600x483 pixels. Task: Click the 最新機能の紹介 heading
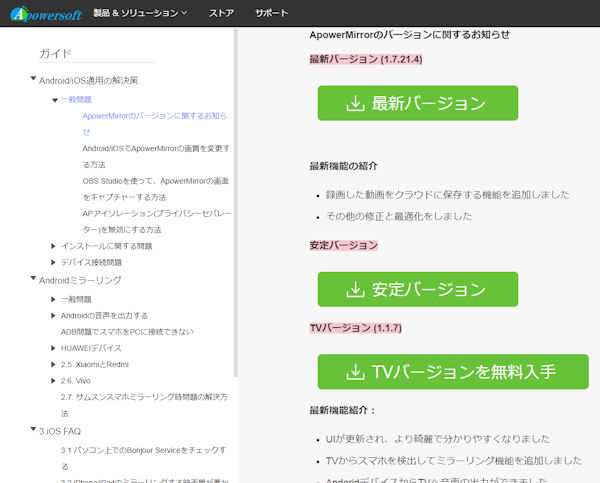coord(343,166)
